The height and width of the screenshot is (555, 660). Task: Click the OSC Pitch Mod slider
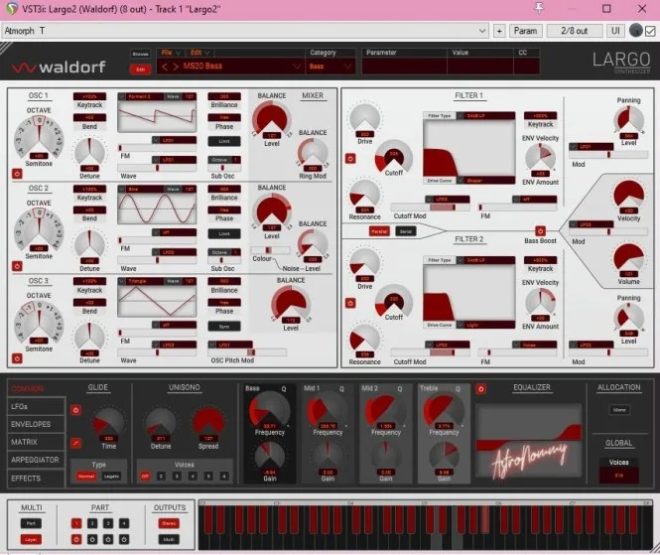248,352
